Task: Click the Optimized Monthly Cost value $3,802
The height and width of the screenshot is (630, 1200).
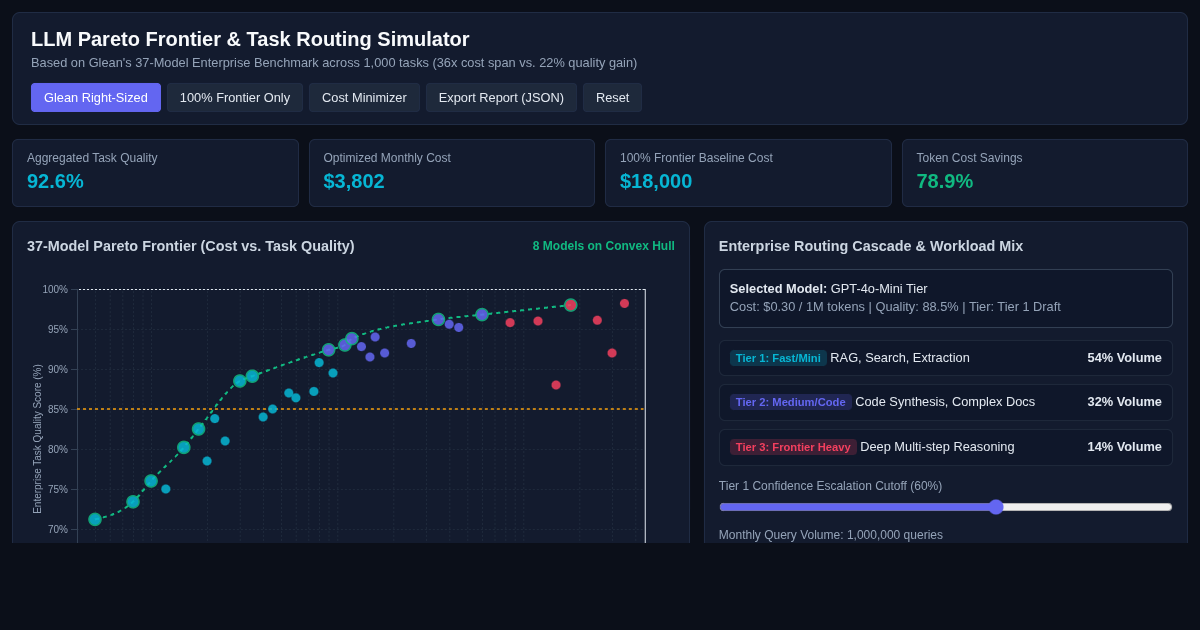Action: 354,181
